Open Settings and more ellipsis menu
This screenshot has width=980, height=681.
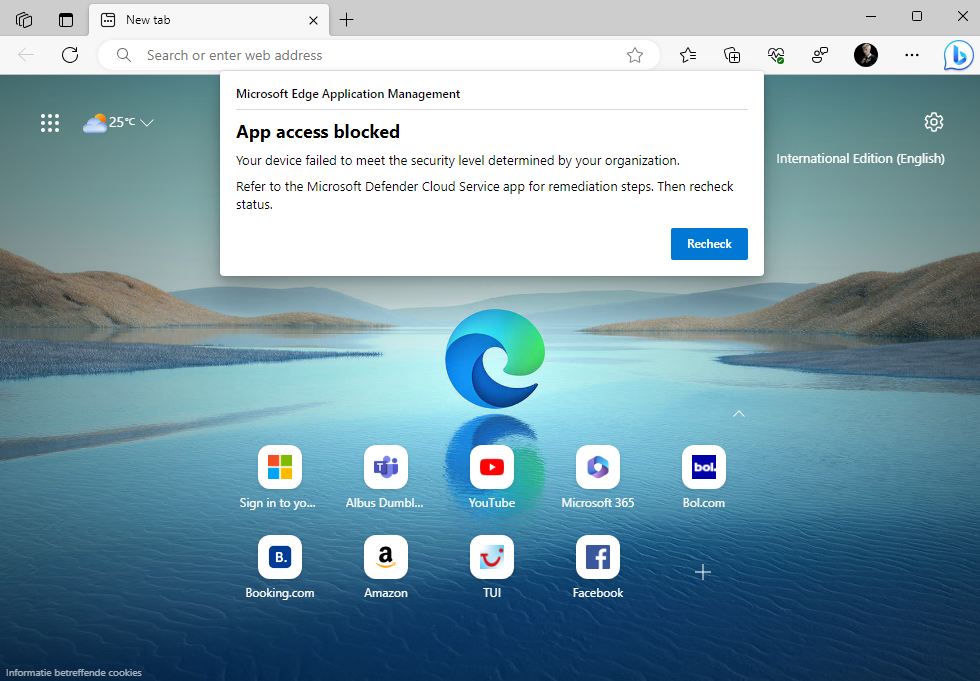[x=911, y=56]
